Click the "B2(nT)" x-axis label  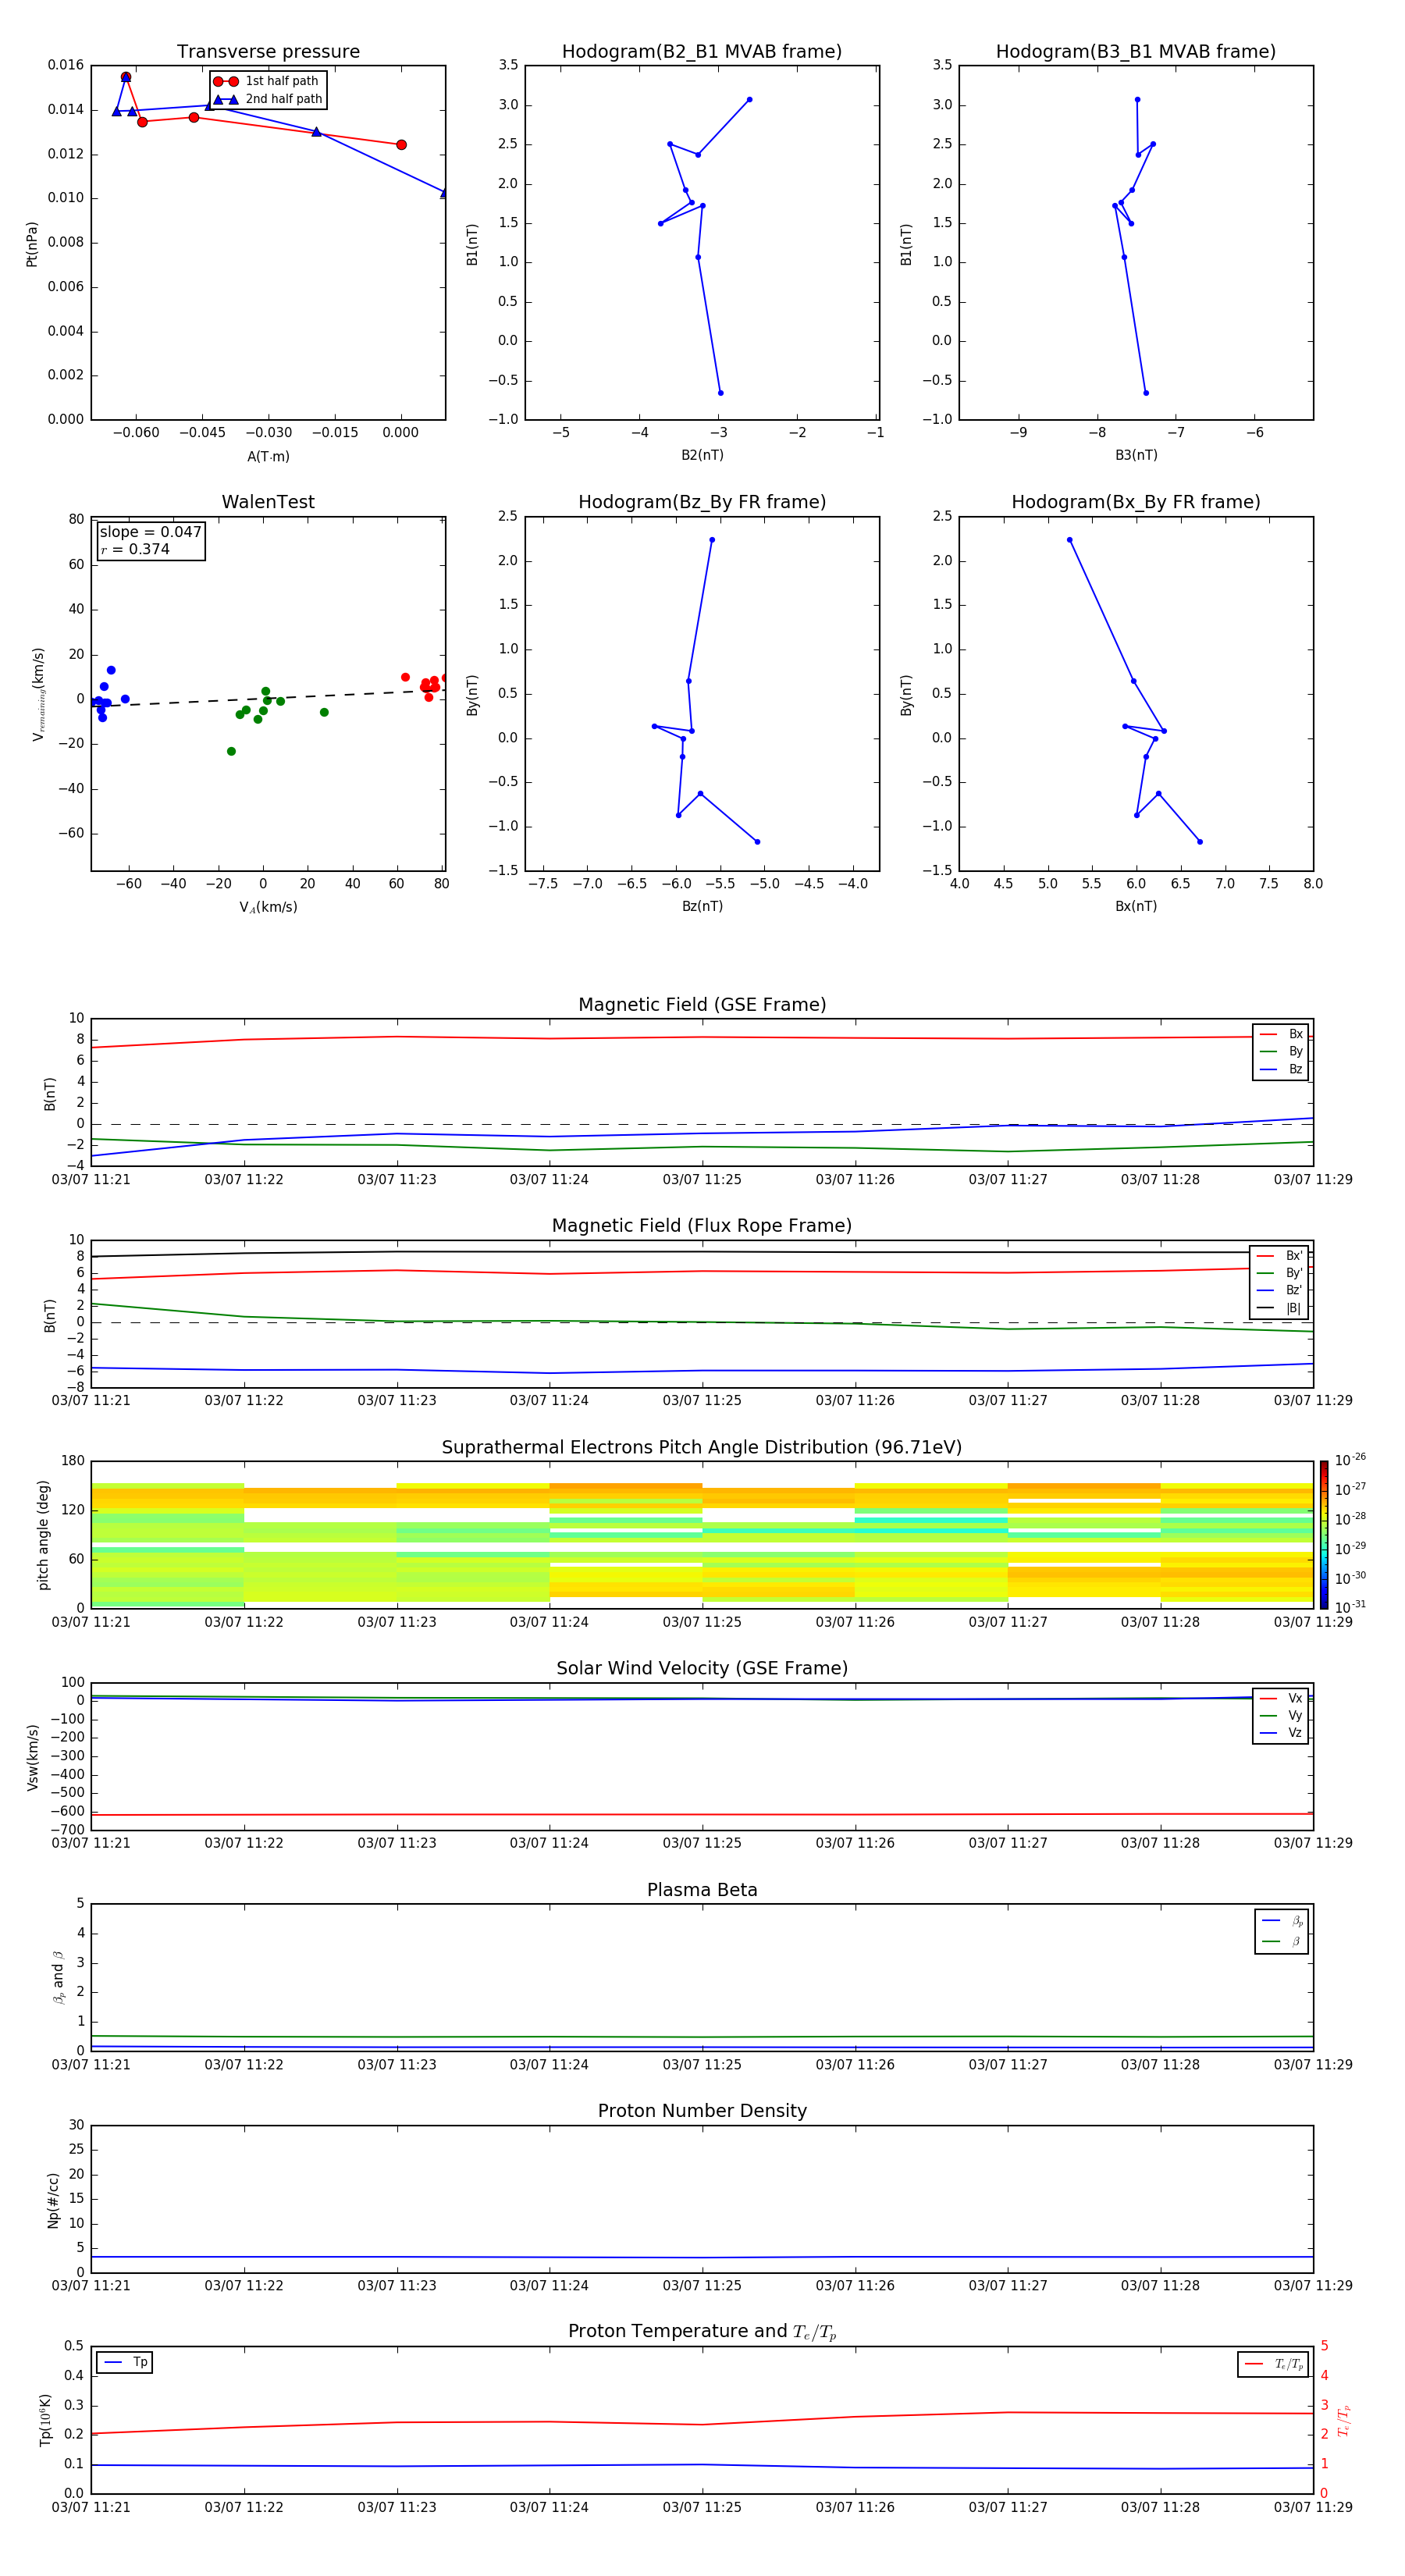pos(702,455)
